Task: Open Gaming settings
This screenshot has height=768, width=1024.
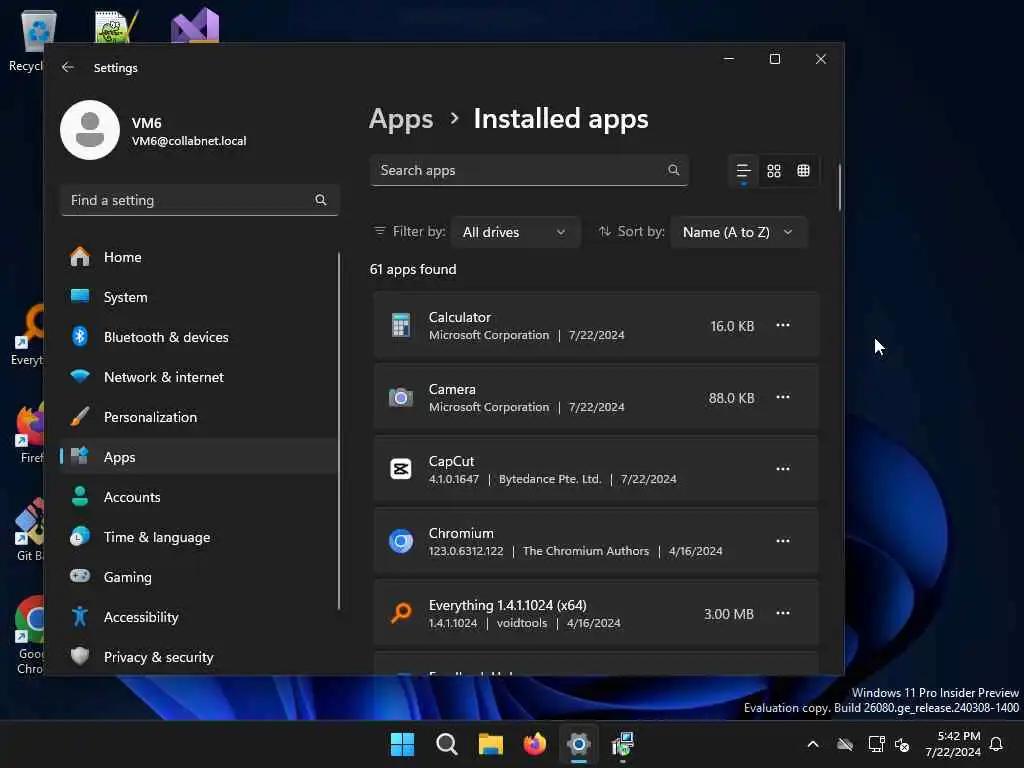Action: point(199,577)
